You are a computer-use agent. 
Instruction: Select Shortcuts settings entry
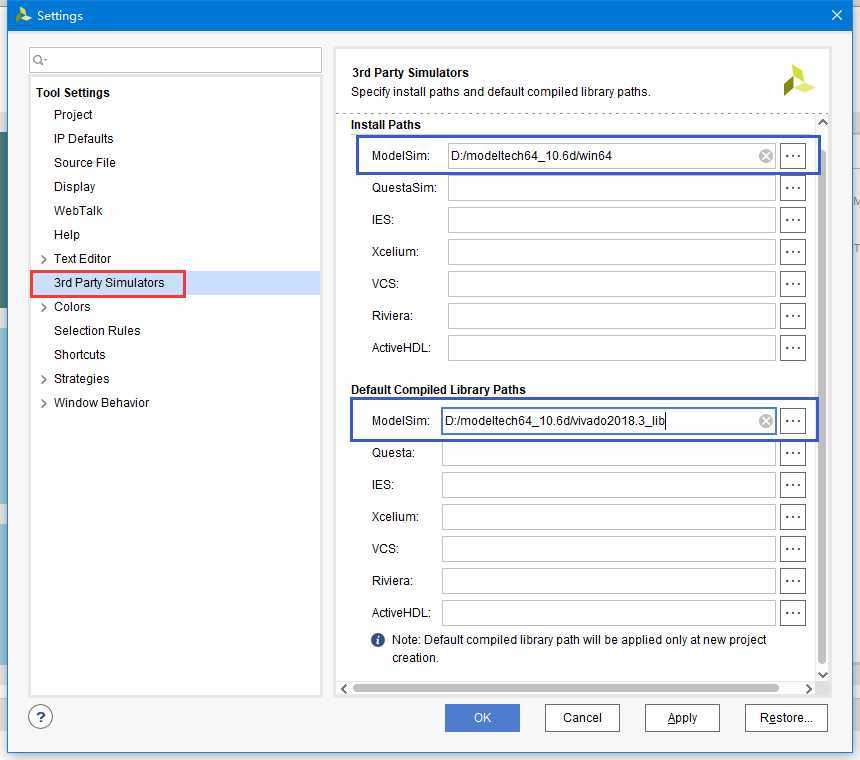(80, 355)
